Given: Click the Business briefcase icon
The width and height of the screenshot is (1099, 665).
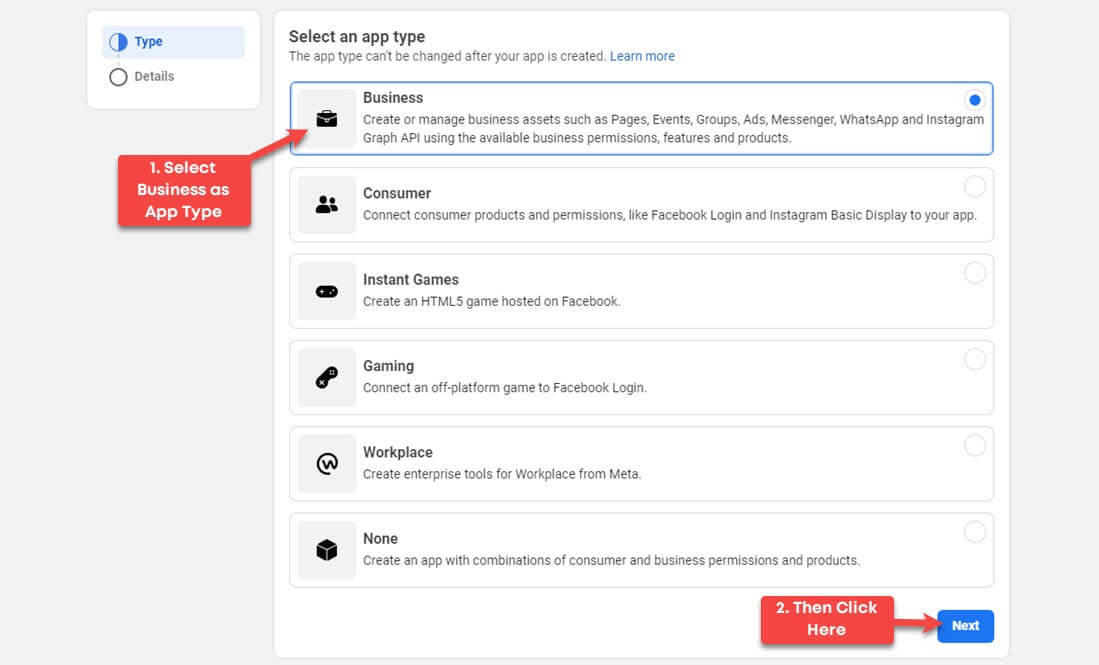Looking at the screenshot, I should [x=327, y=118].
